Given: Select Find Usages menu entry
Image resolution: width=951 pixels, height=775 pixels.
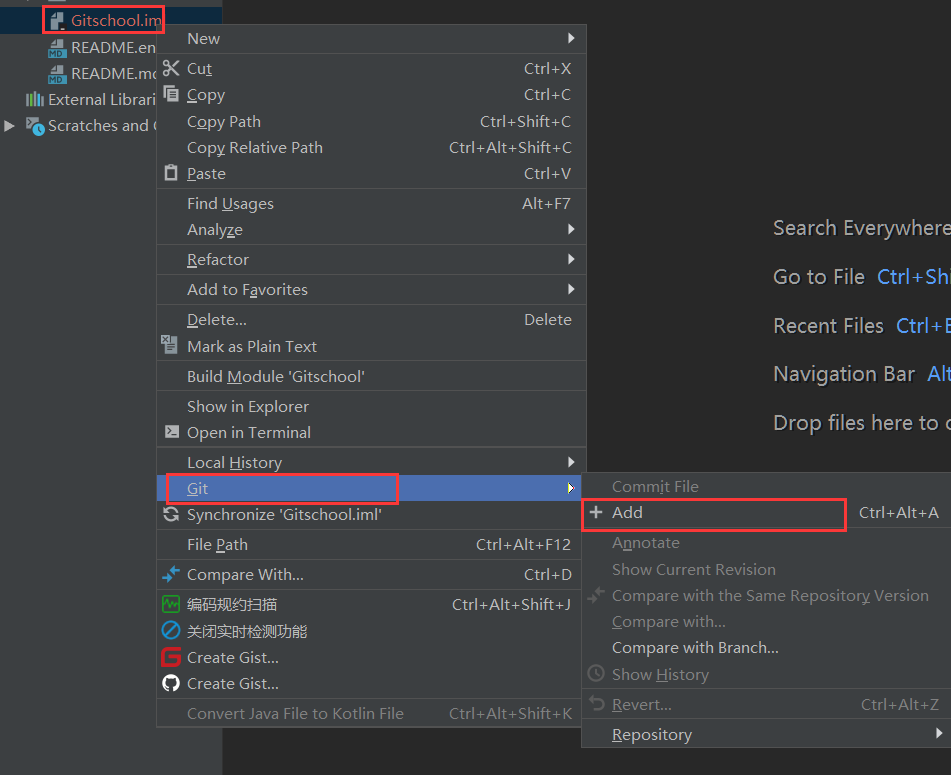Looking at the screenshot, I should (x=371, y=204).
